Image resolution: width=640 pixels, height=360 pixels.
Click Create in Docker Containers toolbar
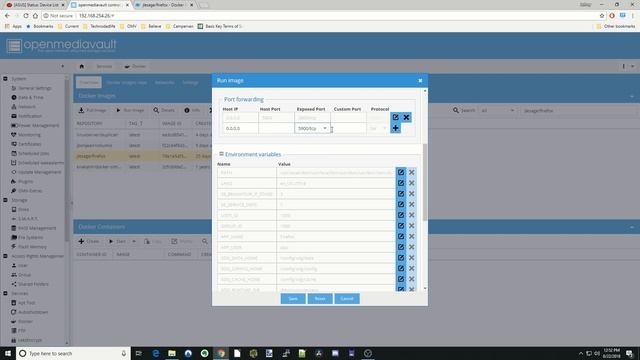[89, 241]
